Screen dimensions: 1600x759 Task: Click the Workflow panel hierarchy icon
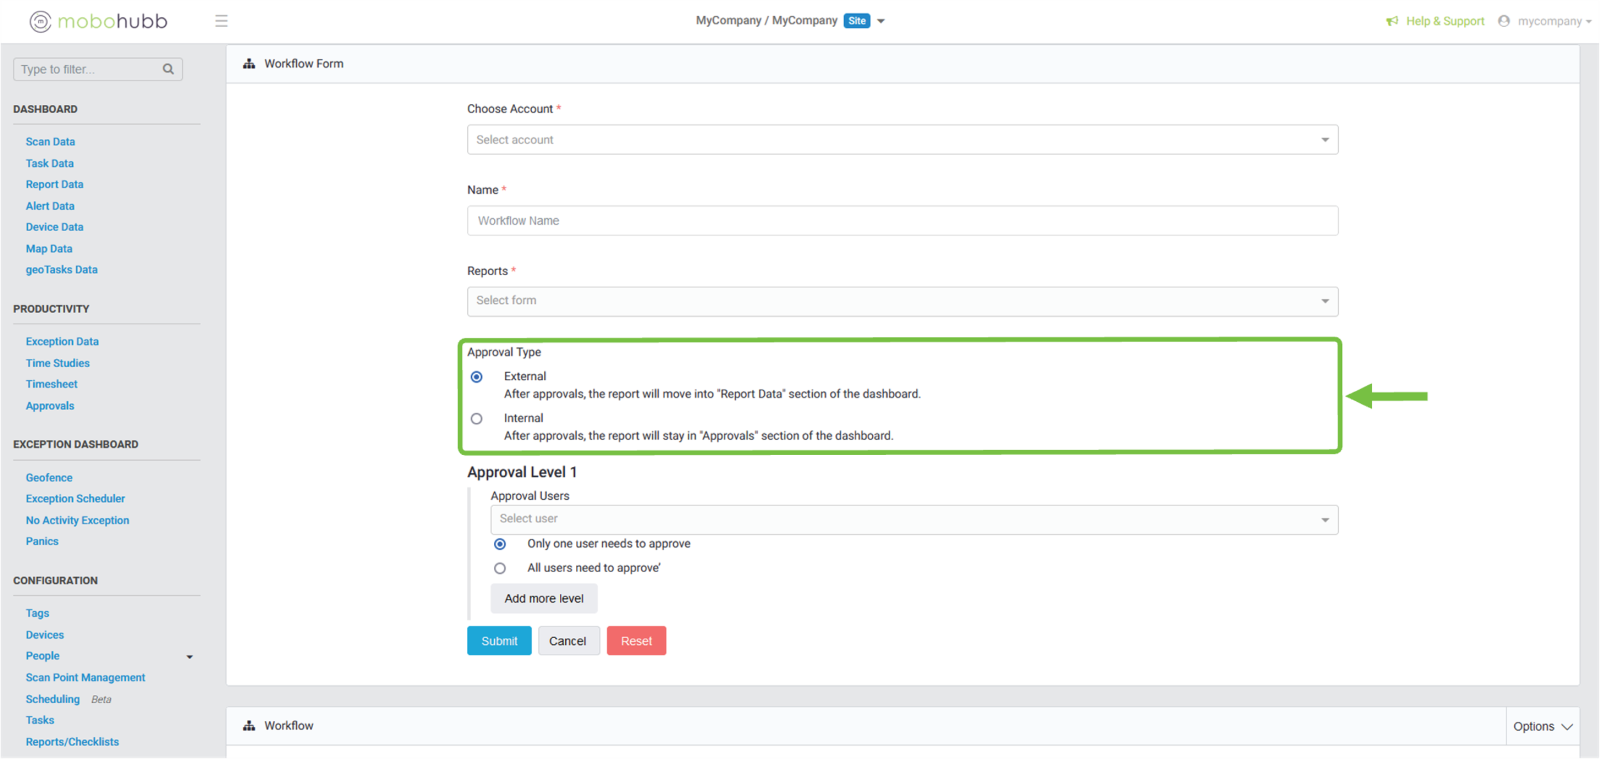(249, 726)
